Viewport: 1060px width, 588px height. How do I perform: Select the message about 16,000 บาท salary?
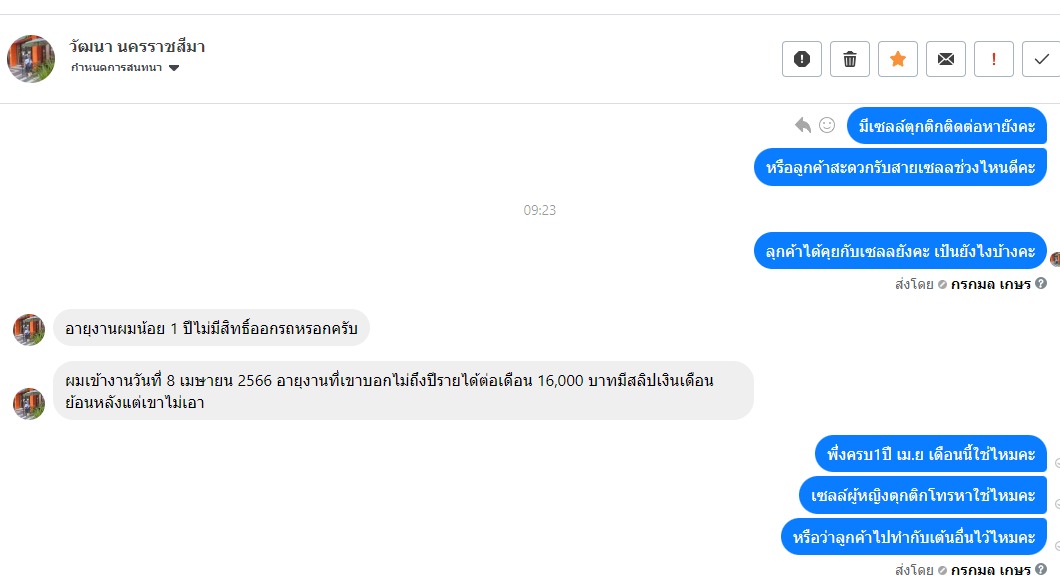click(402, 391)
